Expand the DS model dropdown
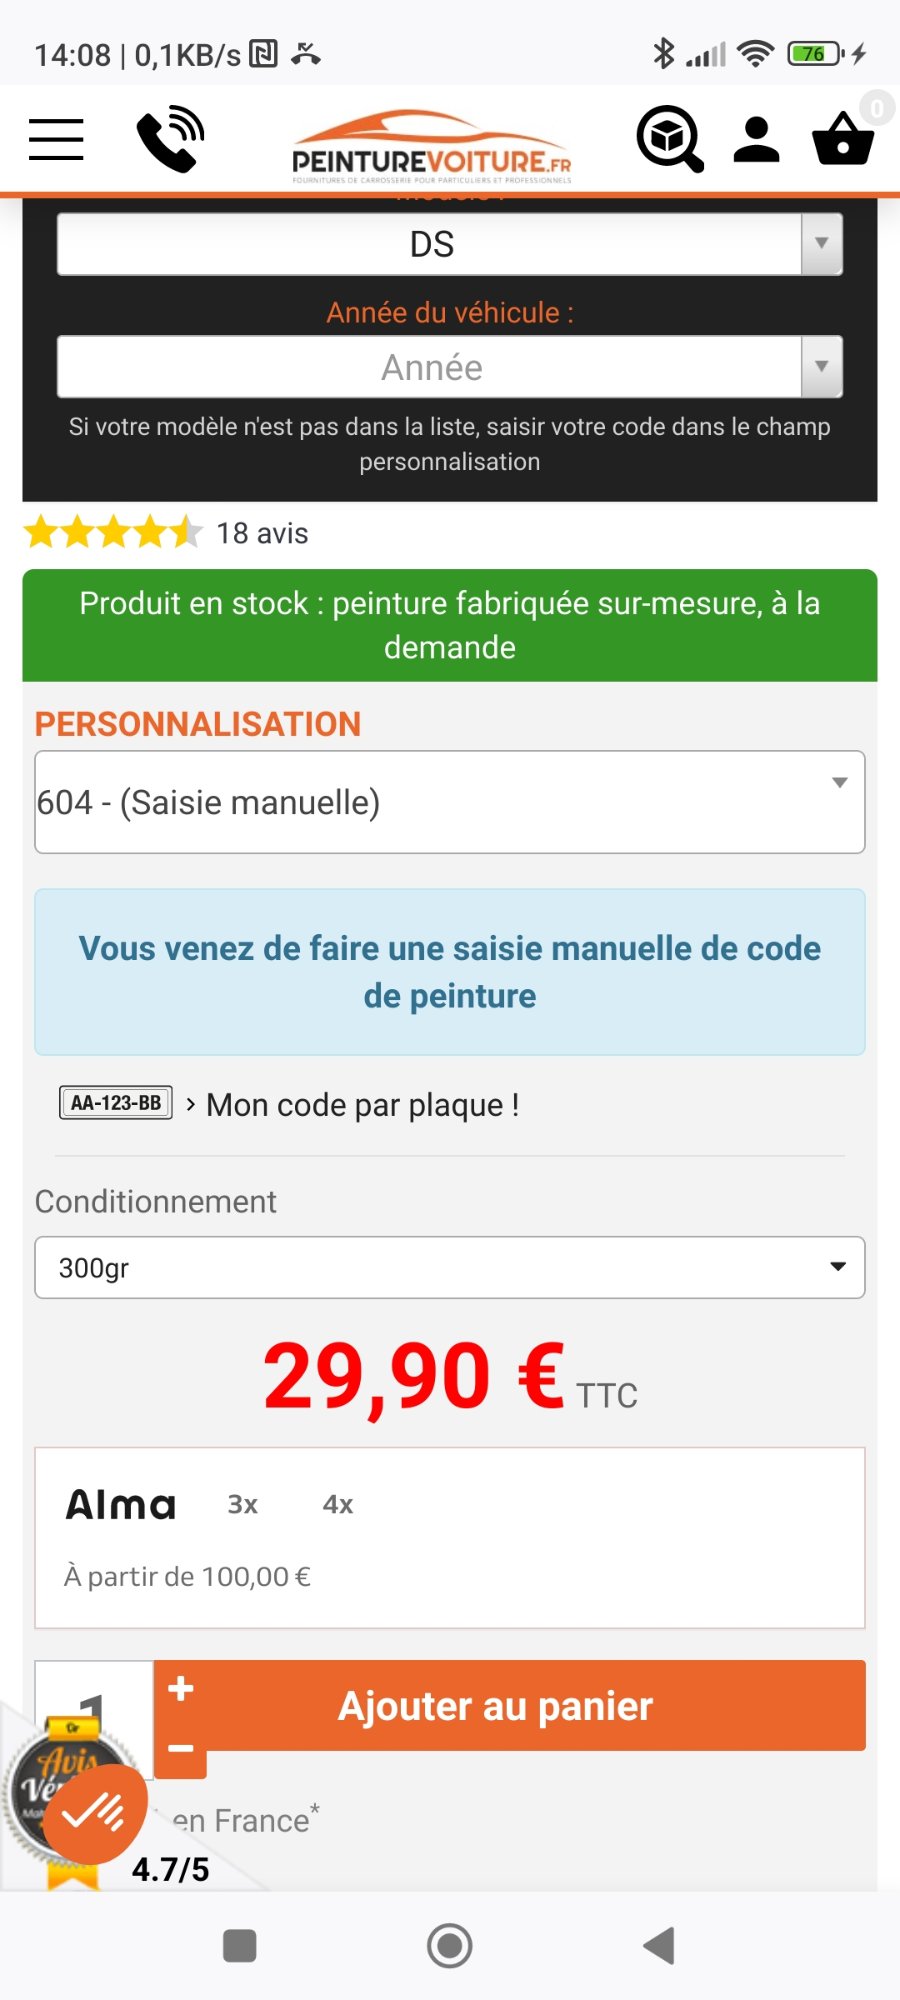Viewport: 900px width, 2000px height. (x=450, y=244)
